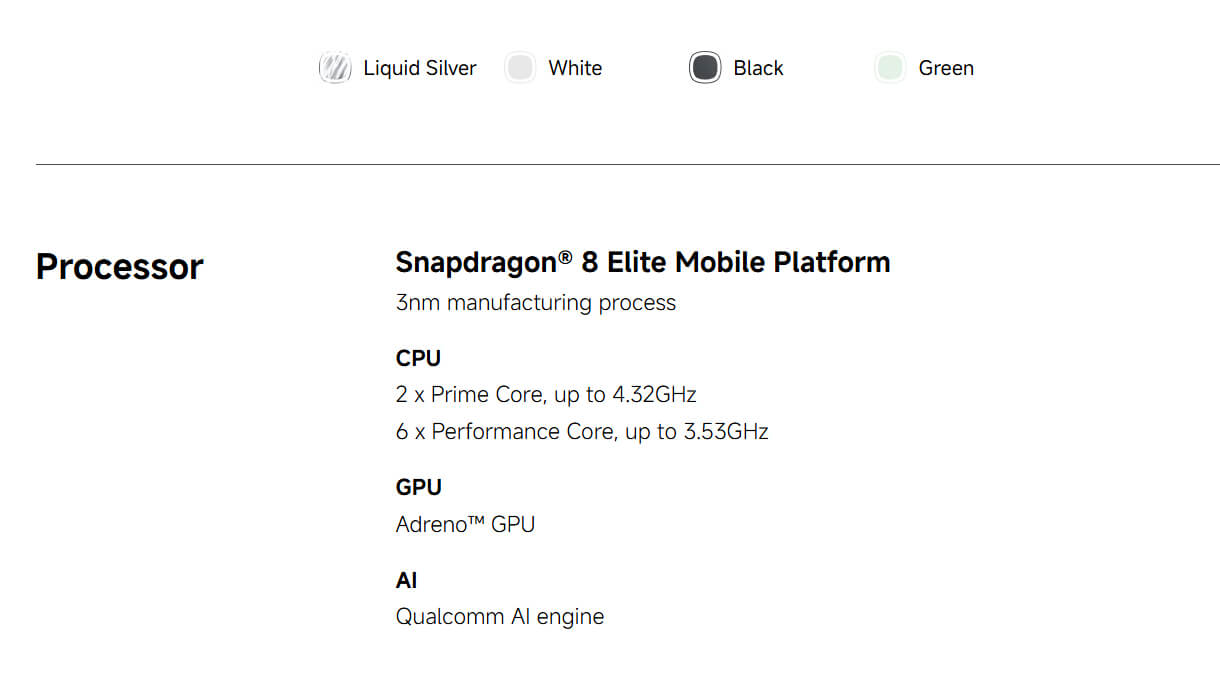Click the Adreno GPU text
Image resolution: width=1220 pixels, height=700 pixels.
465,524
